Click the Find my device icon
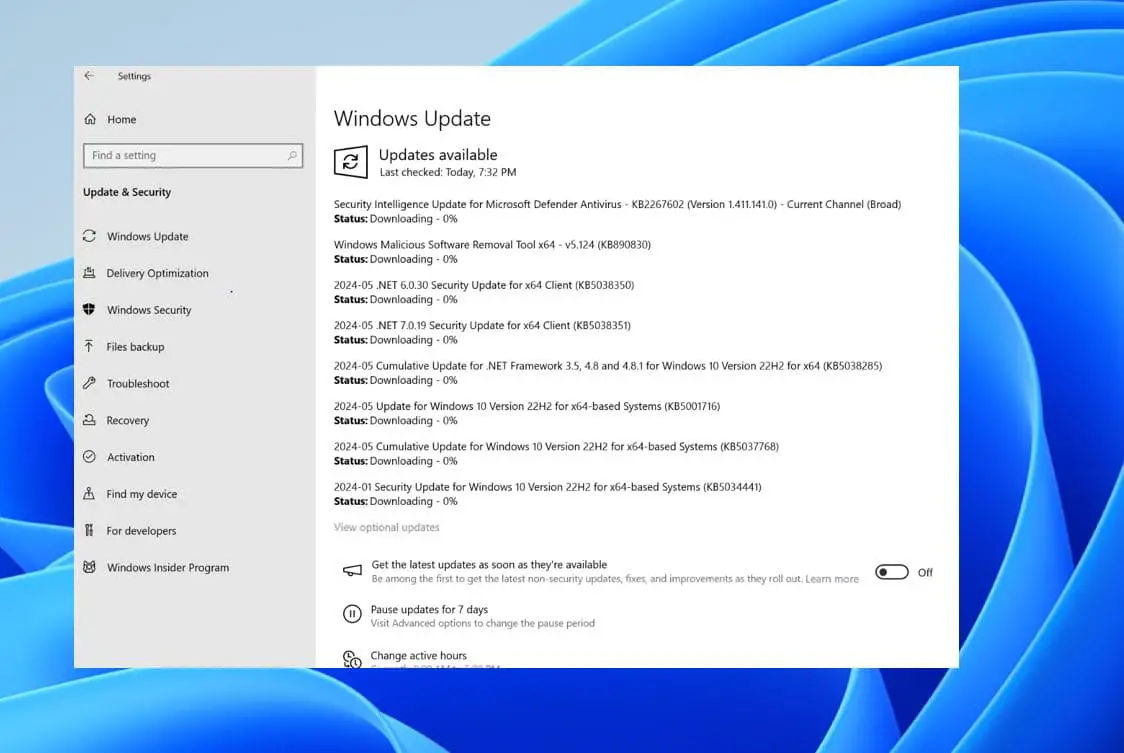This screenshot has height=753, width=1124. click(90, 493)
